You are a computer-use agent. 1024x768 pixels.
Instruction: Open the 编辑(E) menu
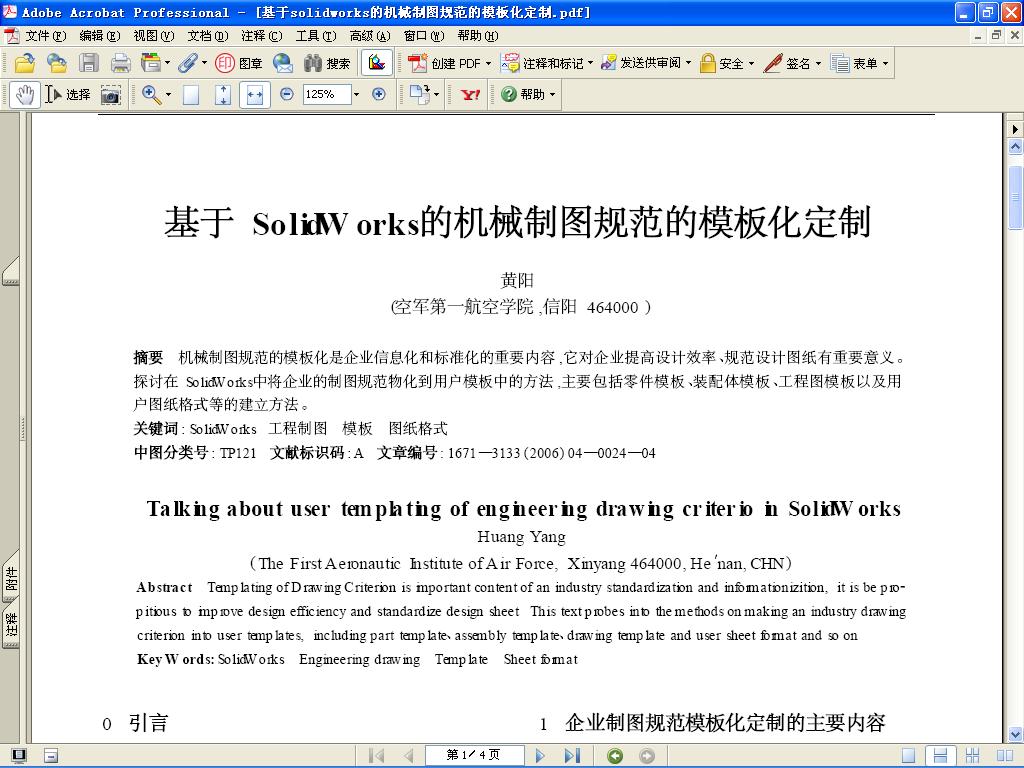99,35
